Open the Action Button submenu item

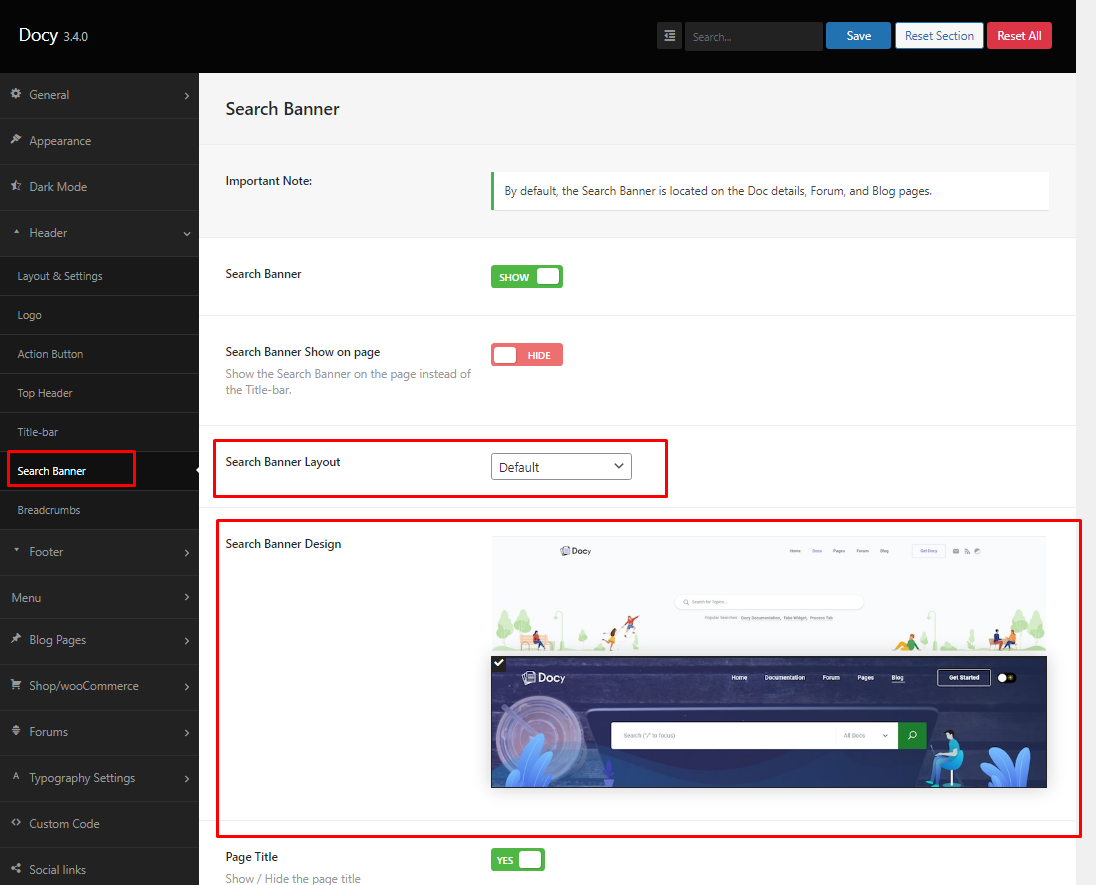pyautogui.click(x=99, y=354)
